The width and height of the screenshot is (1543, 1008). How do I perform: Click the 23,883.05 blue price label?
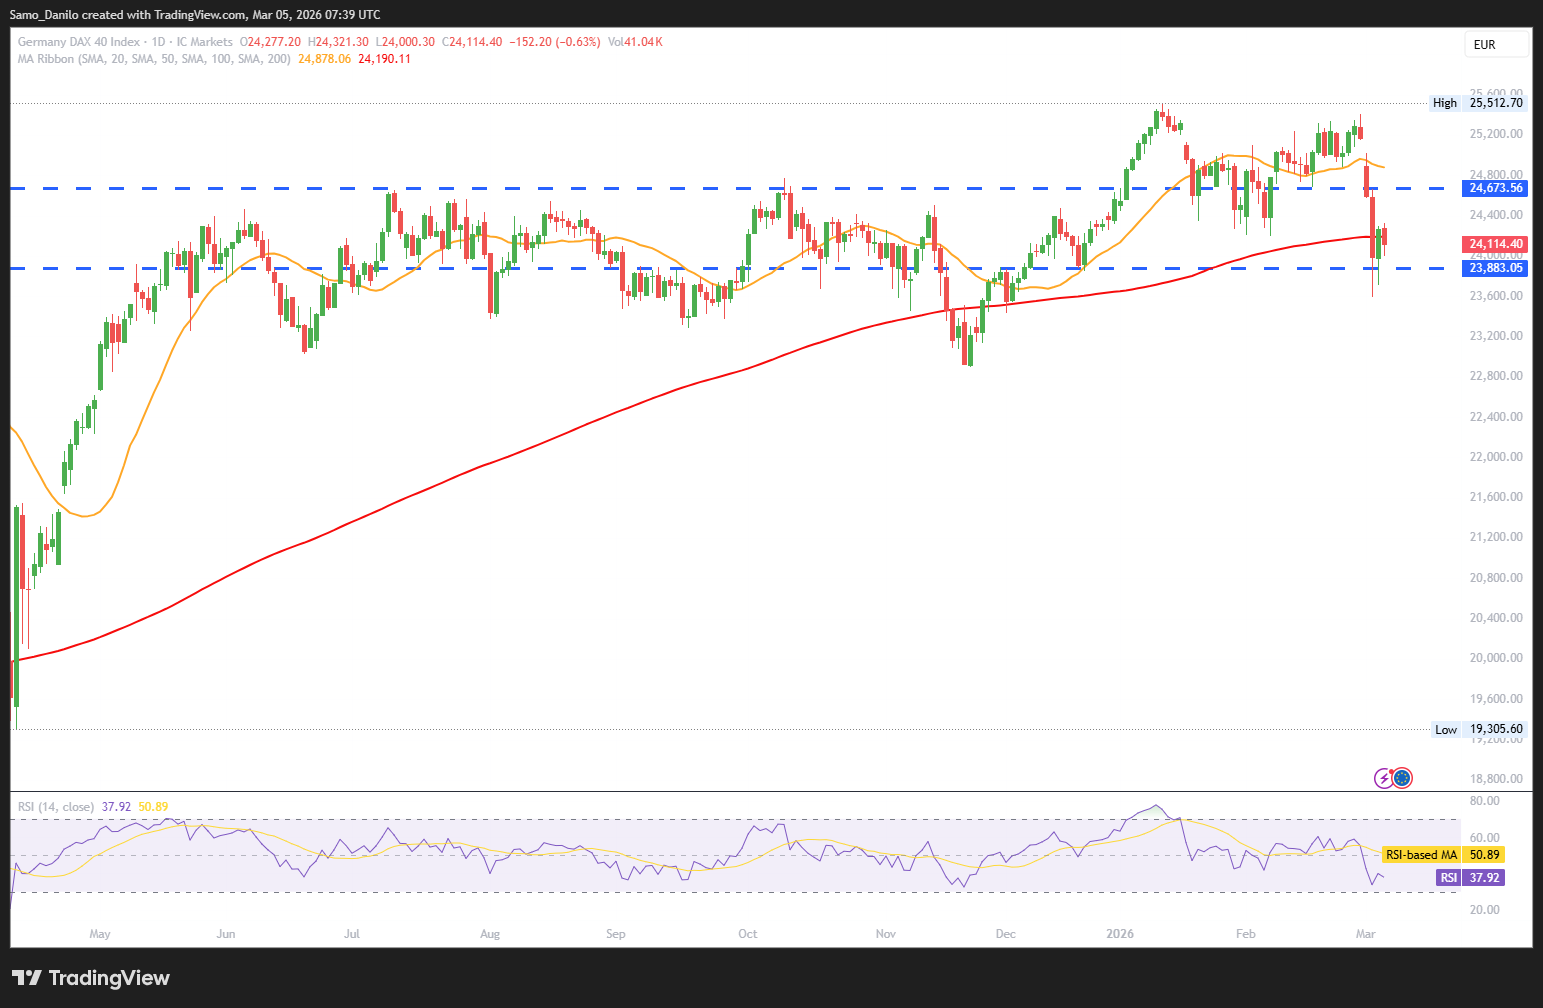[x=1496, y=268]
